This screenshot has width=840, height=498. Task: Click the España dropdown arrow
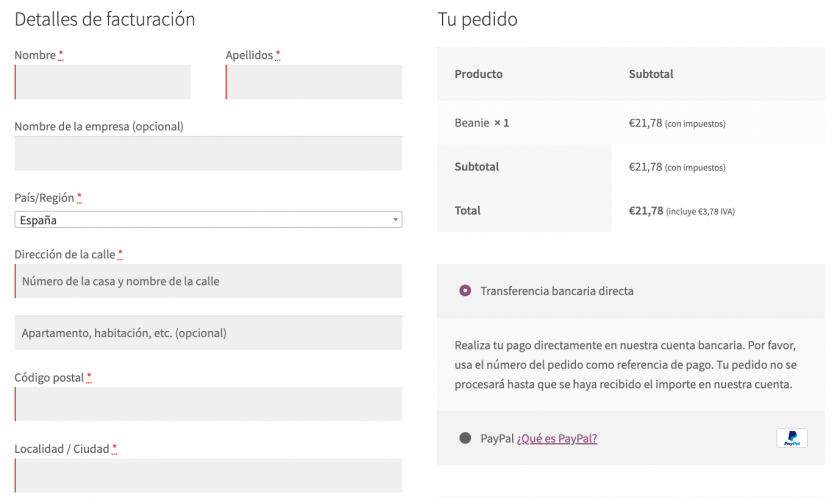pos(396,220)
